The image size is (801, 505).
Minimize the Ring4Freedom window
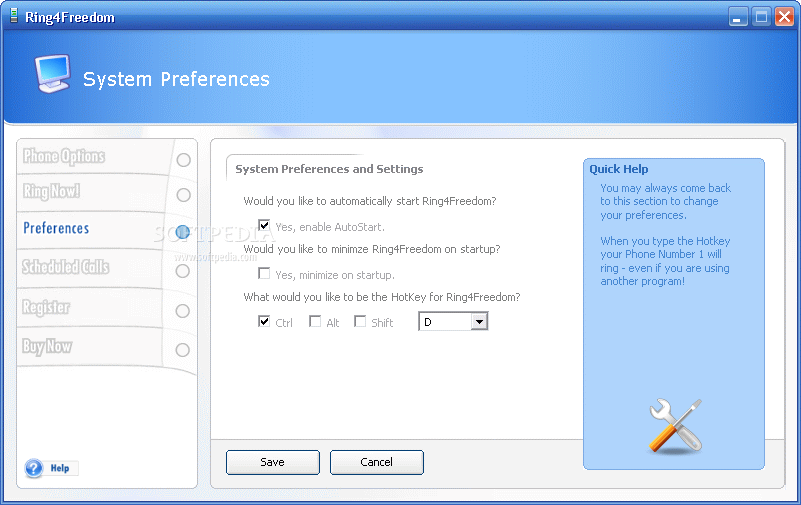pos(738,17)
